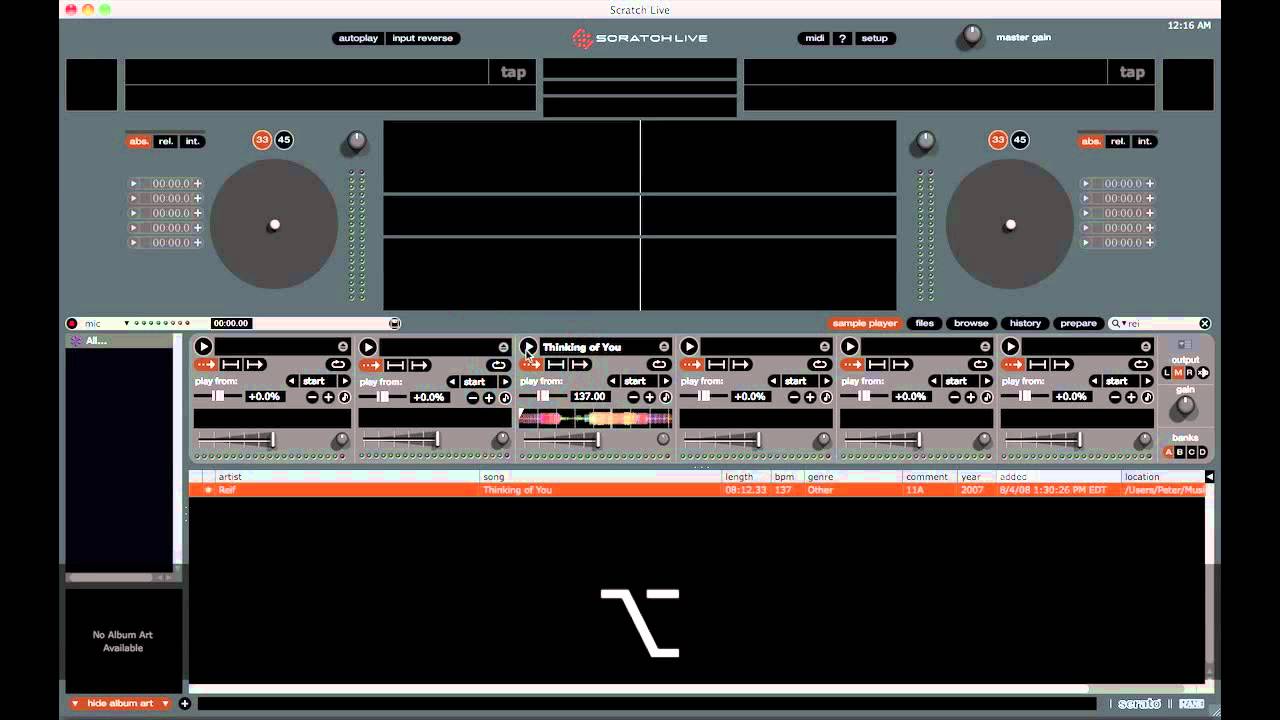The width and height of the screenshot is (1280, 720).
Task: Switch right deck to rel. mode
Action: [1118, 141]
